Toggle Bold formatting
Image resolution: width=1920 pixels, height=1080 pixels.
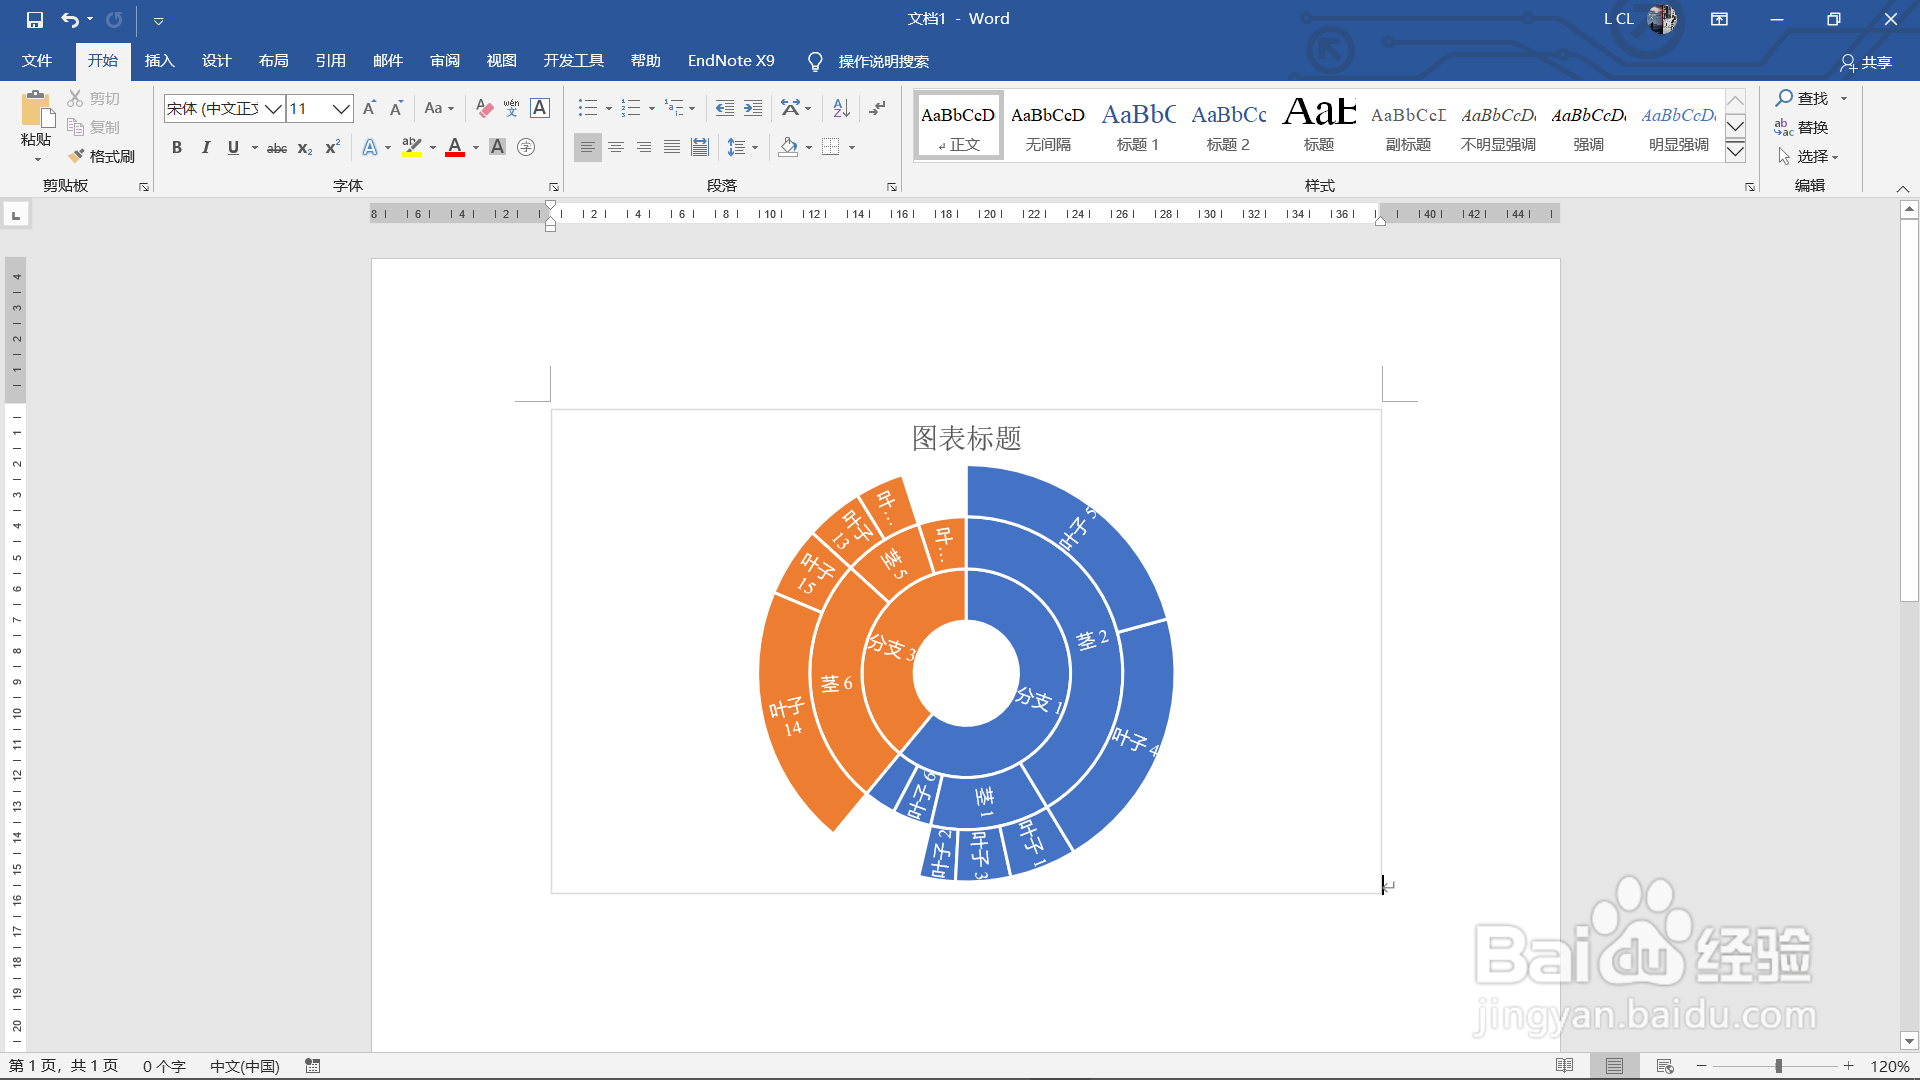click(x=177, y=147)
